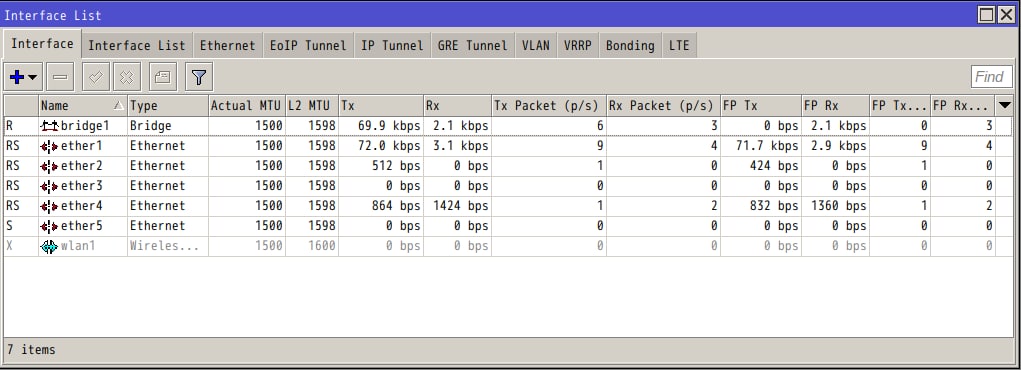Open the Bonding tab
Screen dimensions: 1021x370
tap(630, 46)
